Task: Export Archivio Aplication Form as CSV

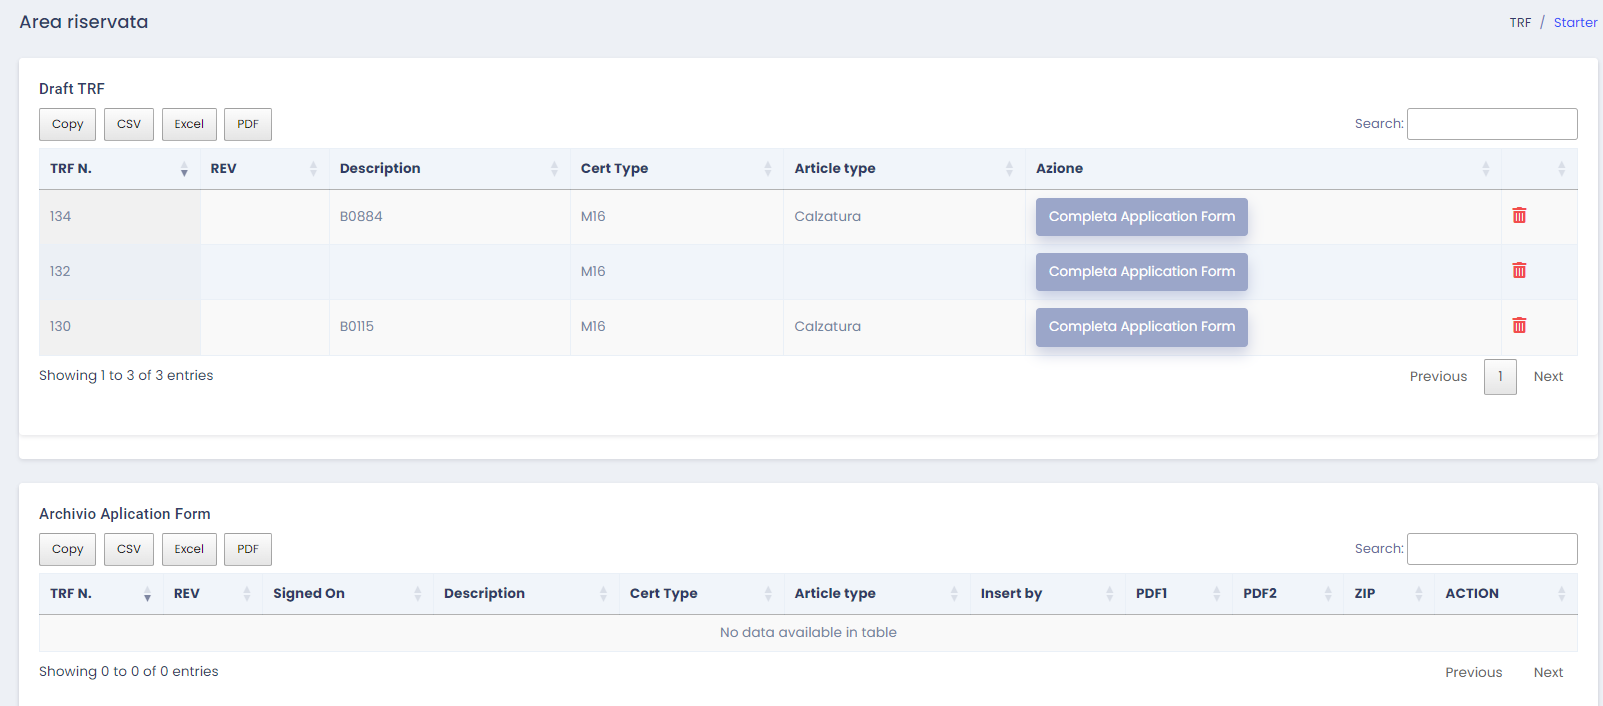Action: (x=129, y=549)
